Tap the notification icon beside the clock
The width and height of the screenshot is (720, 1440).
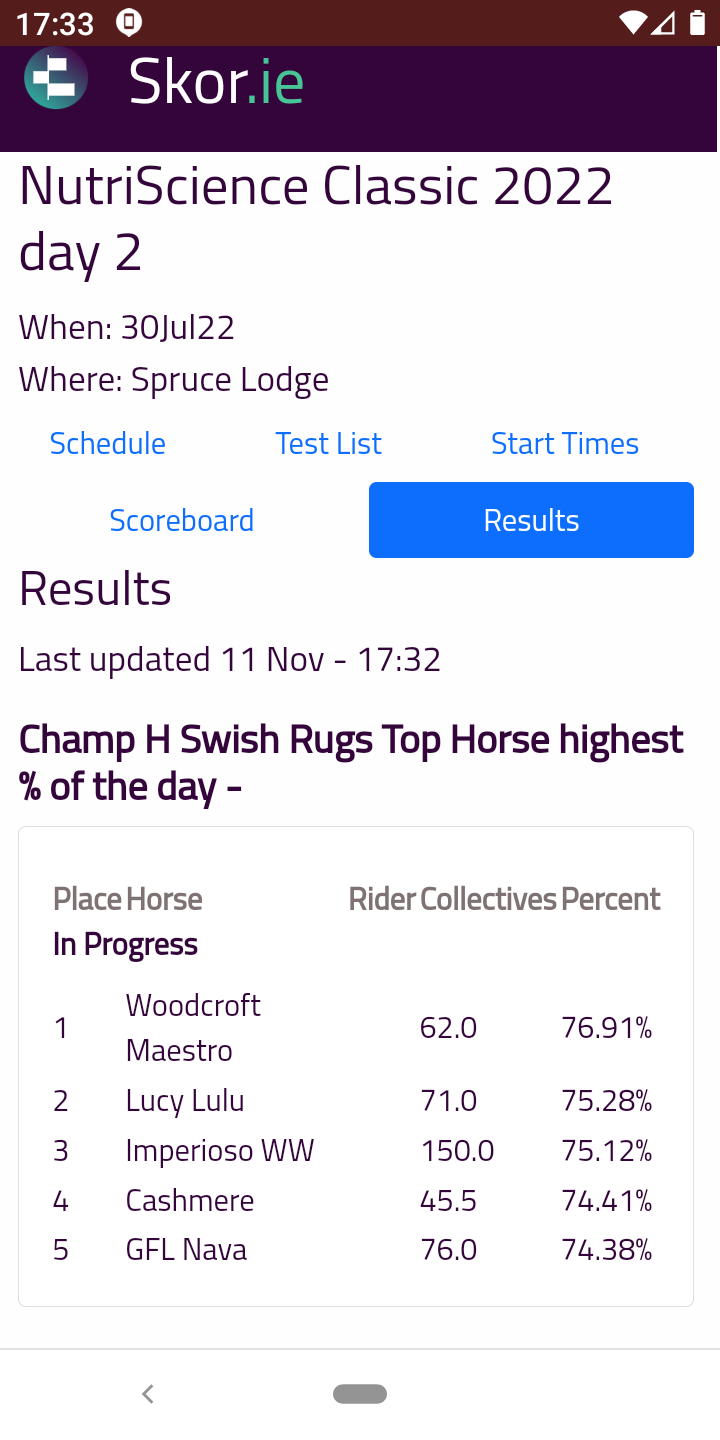tap(128, 22)
